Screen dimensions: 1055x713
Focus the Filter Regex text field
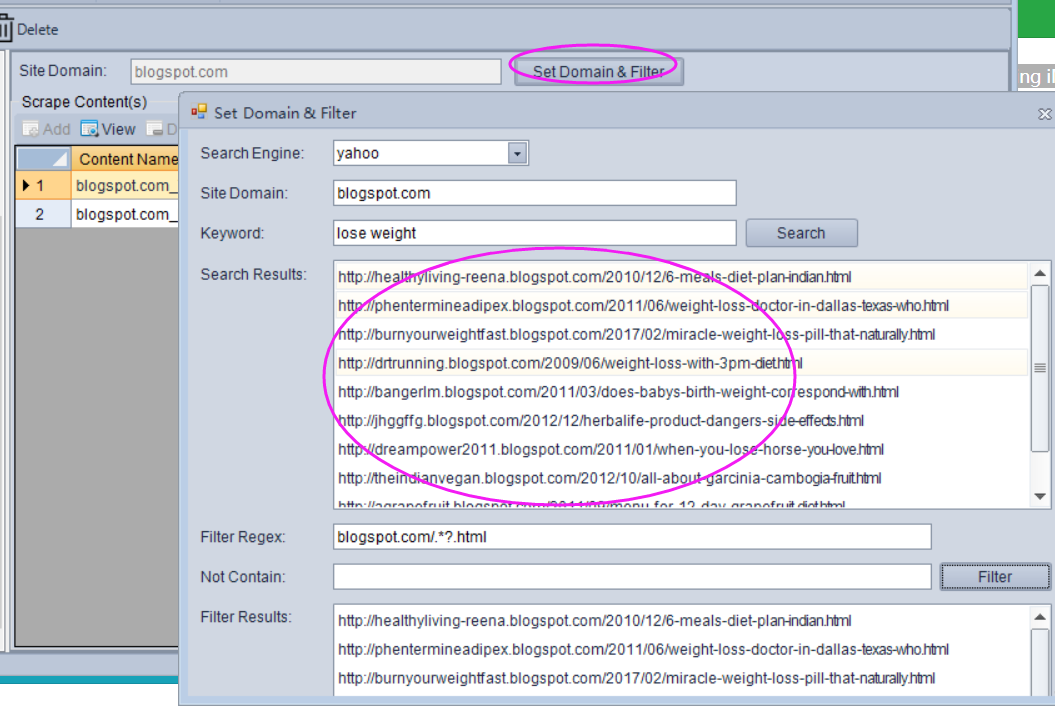coord(631,537)
